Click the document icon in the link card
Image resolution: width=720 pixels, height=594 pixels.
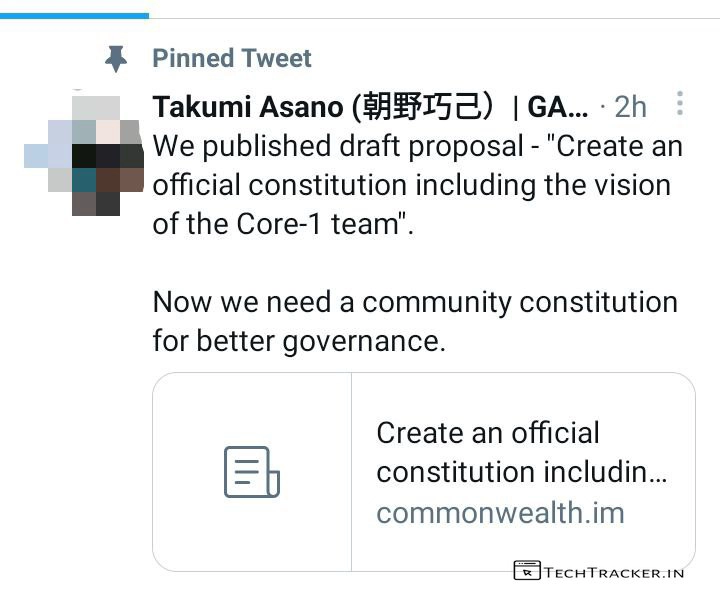(x=251, y=472)
